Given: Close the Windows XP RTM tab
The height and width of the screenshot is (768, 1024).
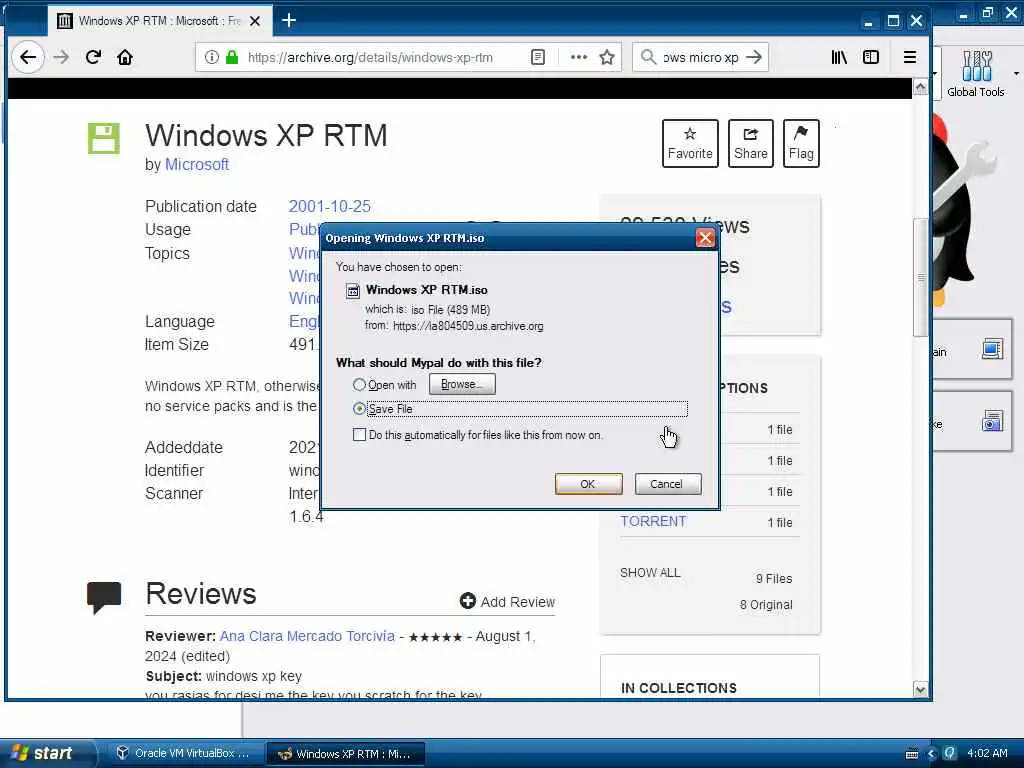Looking at the screenshot, I should (x=255, y=21).
